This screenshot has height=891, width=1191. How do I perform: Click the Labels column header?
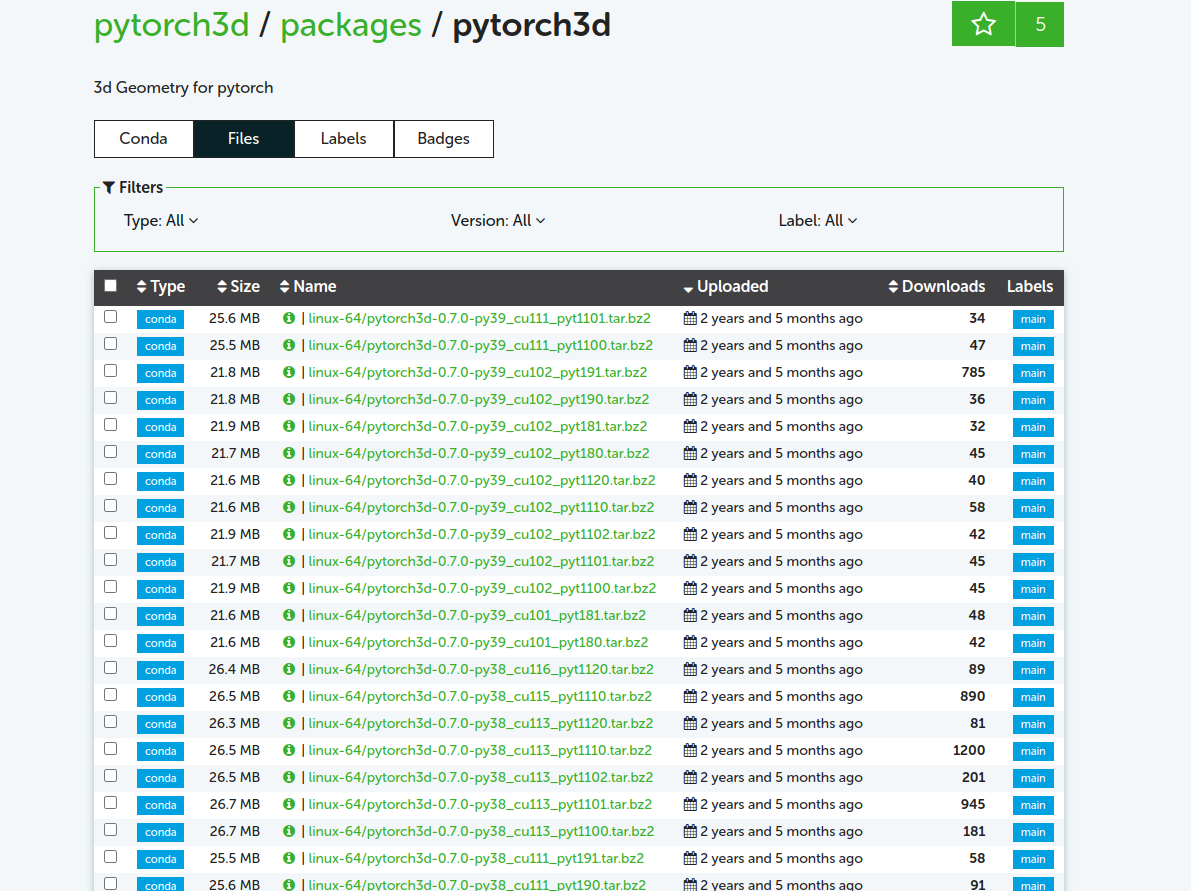1030,286
